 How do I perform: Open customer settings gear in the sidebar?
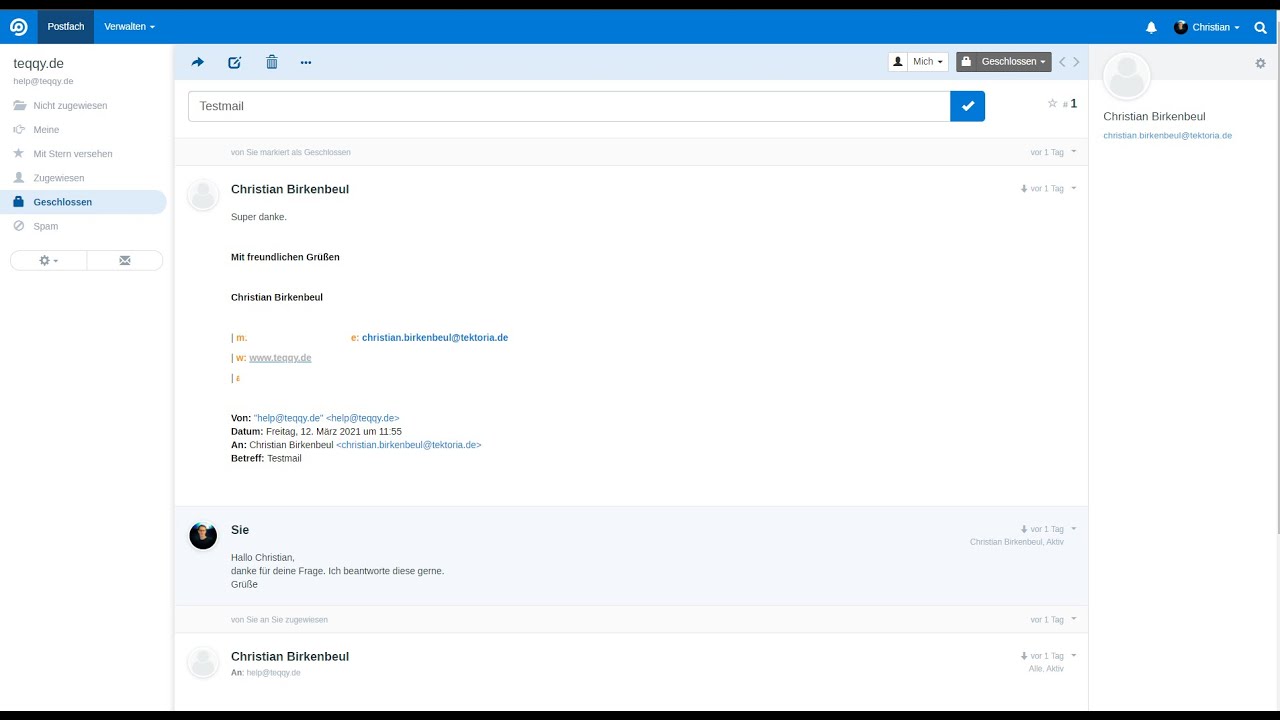(1260, 63)
